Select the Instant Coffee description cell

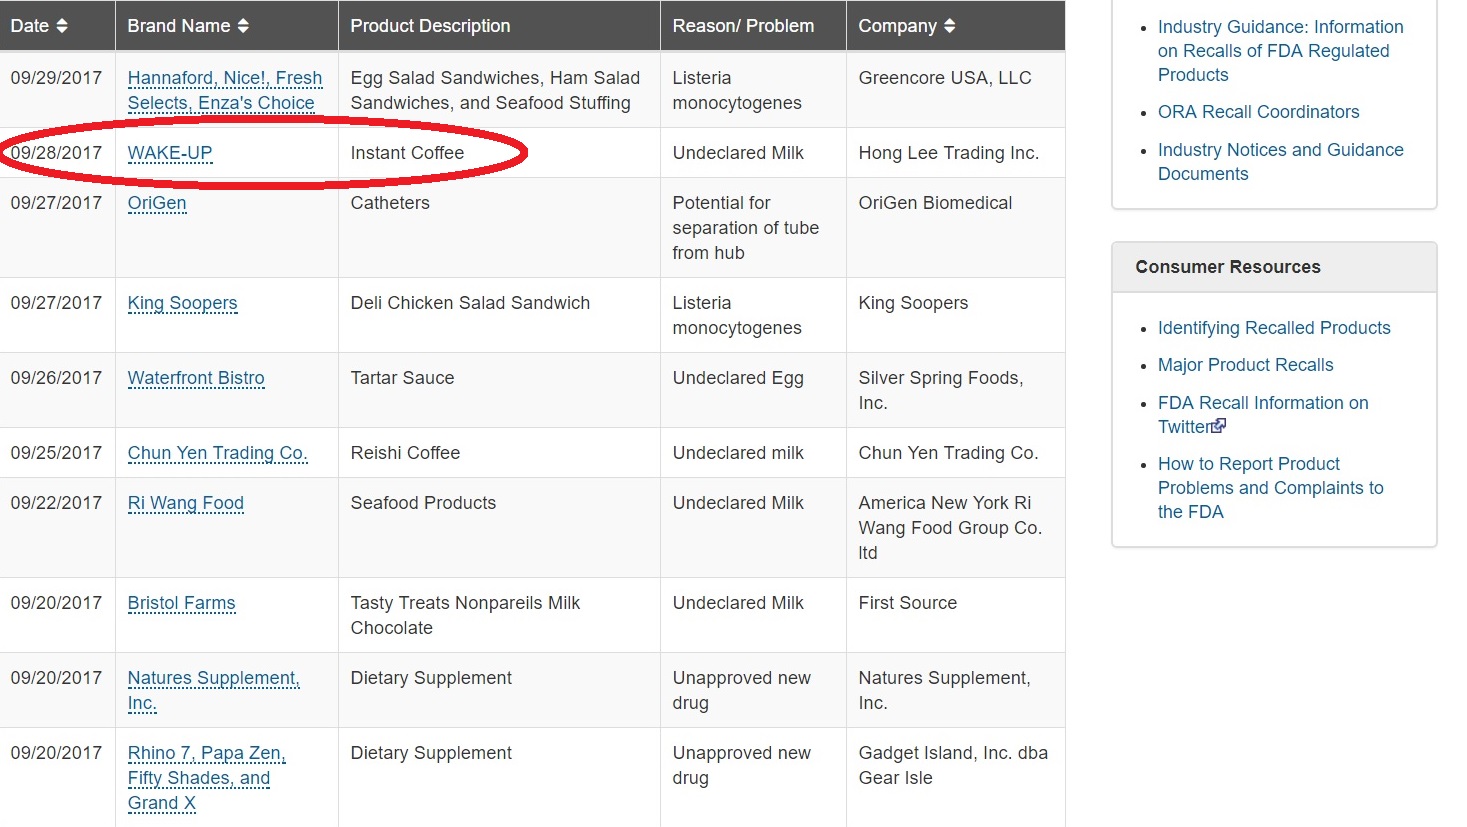tap(499, 153)
